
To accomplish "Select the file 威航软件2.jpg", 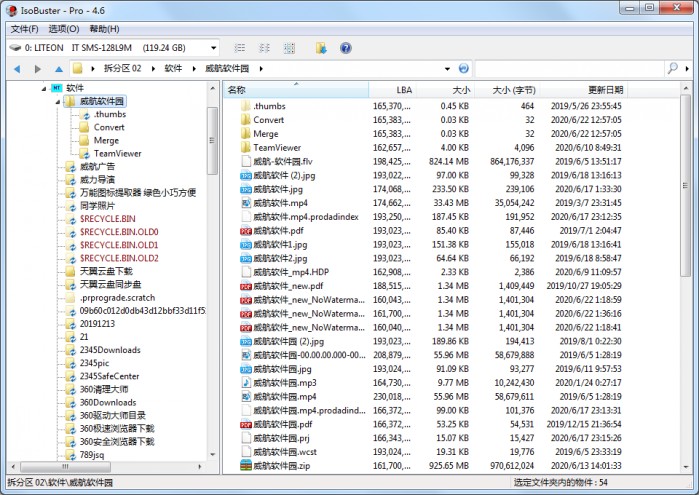I will click(x=280, y=258).
